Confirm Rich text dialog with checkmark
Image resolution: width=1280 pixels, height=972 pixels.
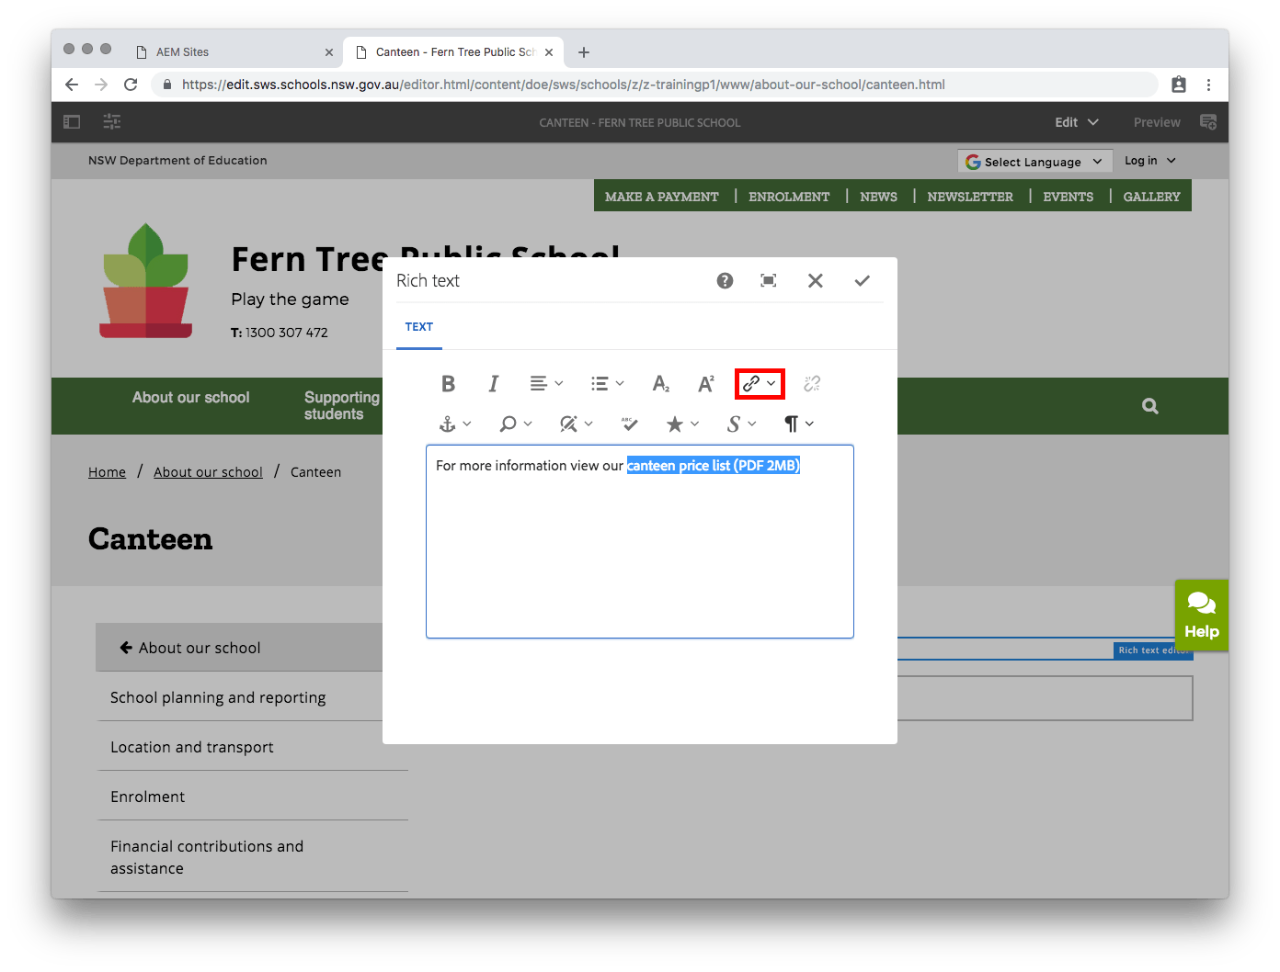862,281
